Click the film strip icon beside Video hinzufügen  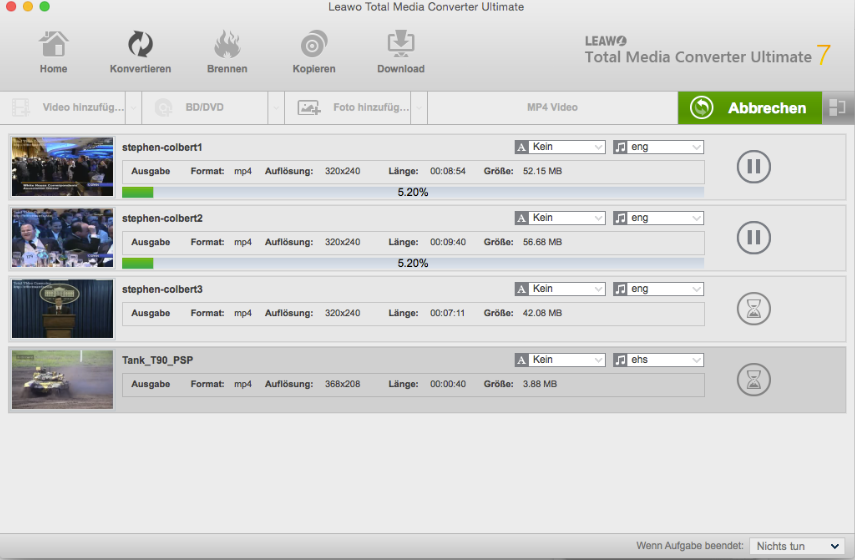(21, 107)
